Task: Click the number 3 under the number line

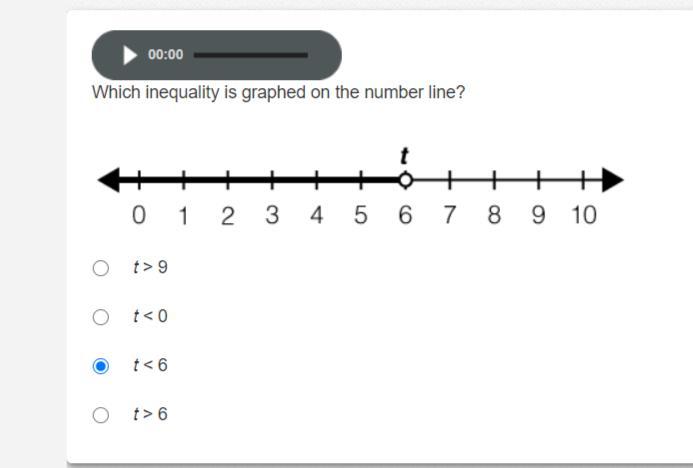Action: click(x=272, y=215)
